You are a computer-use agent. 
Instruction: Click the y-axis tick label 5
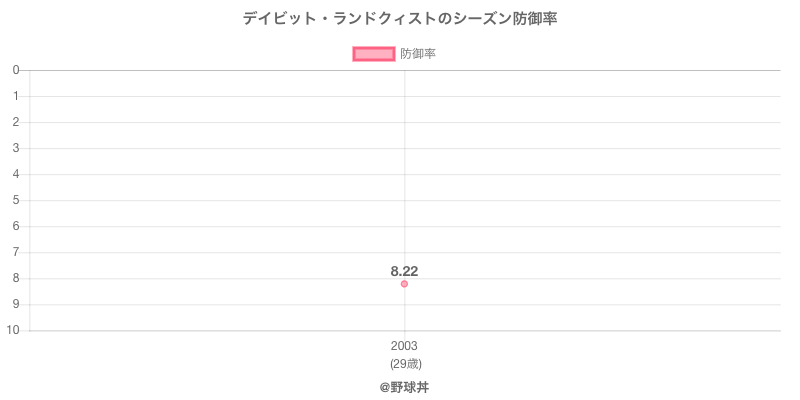pos(17,200)
